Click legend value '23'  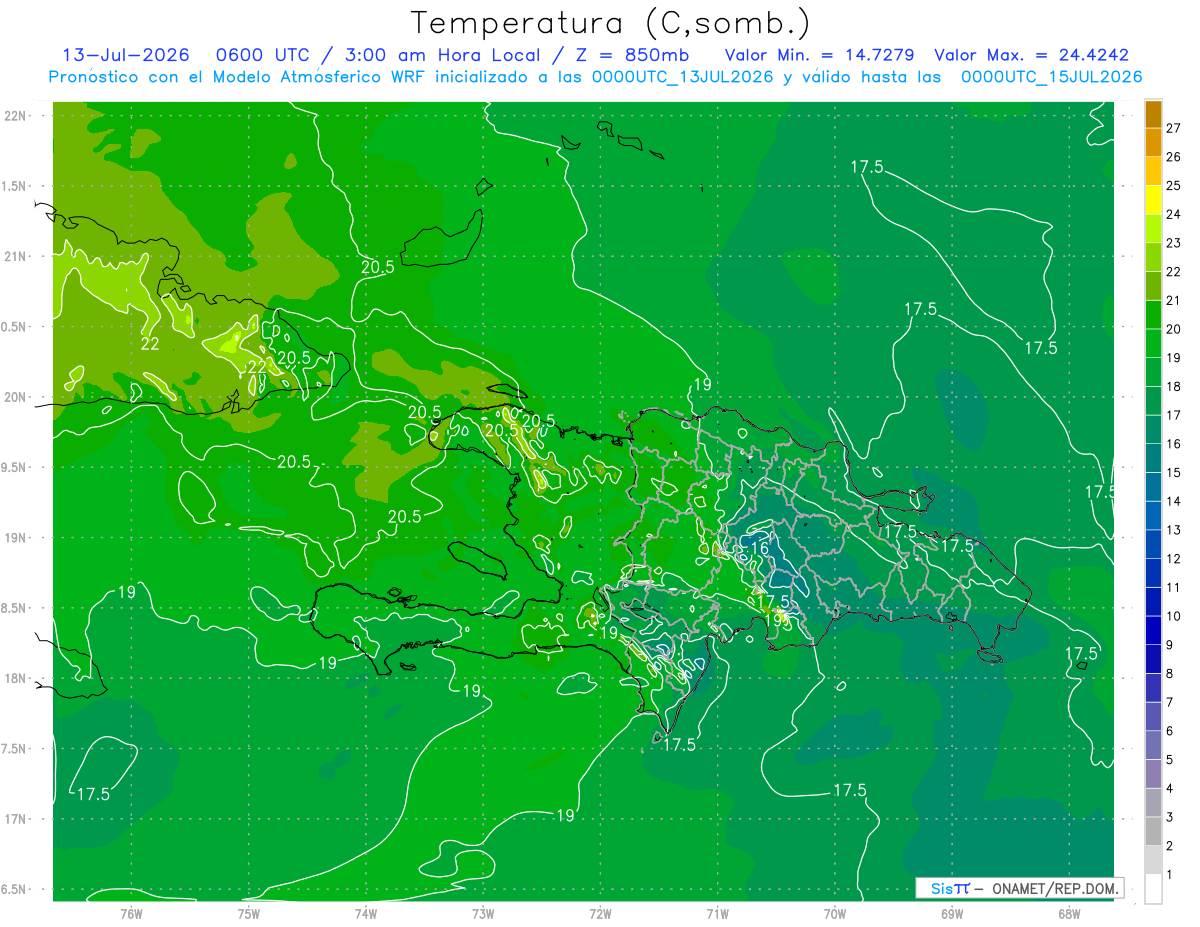point(1175,243)
